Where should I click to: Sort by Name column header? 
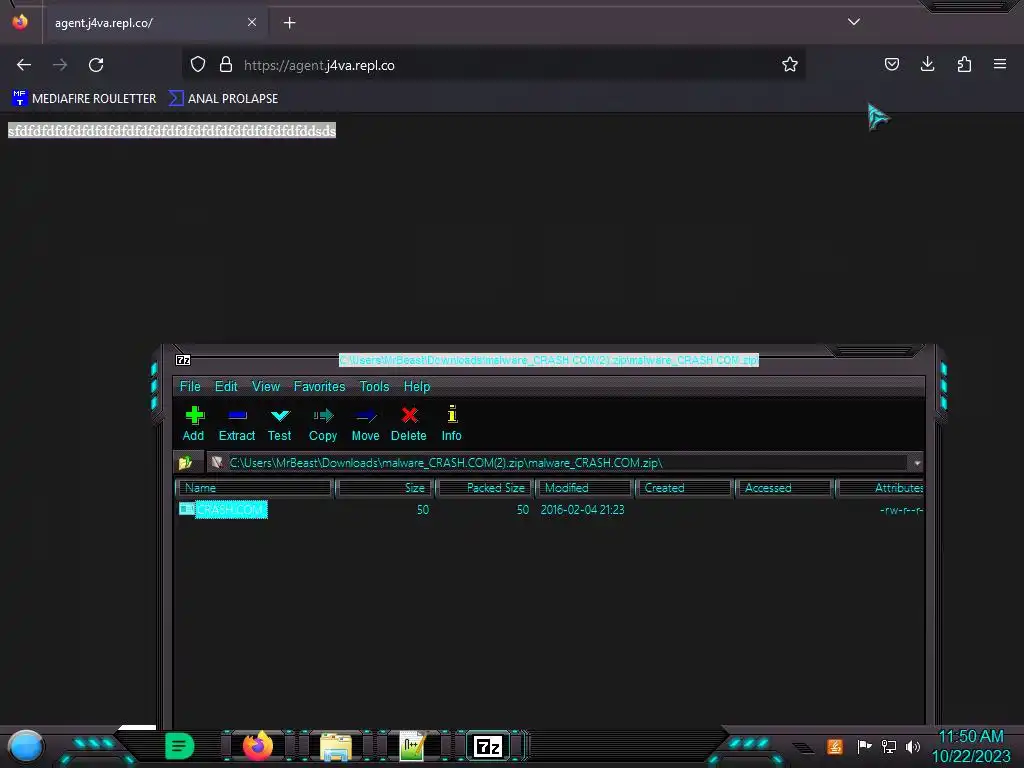point(255,488)
